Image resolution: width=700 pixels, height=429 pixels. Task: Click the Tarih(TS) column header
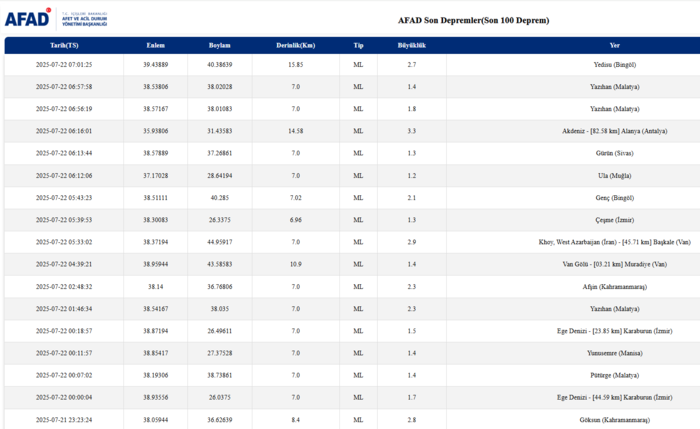[64, 46]
